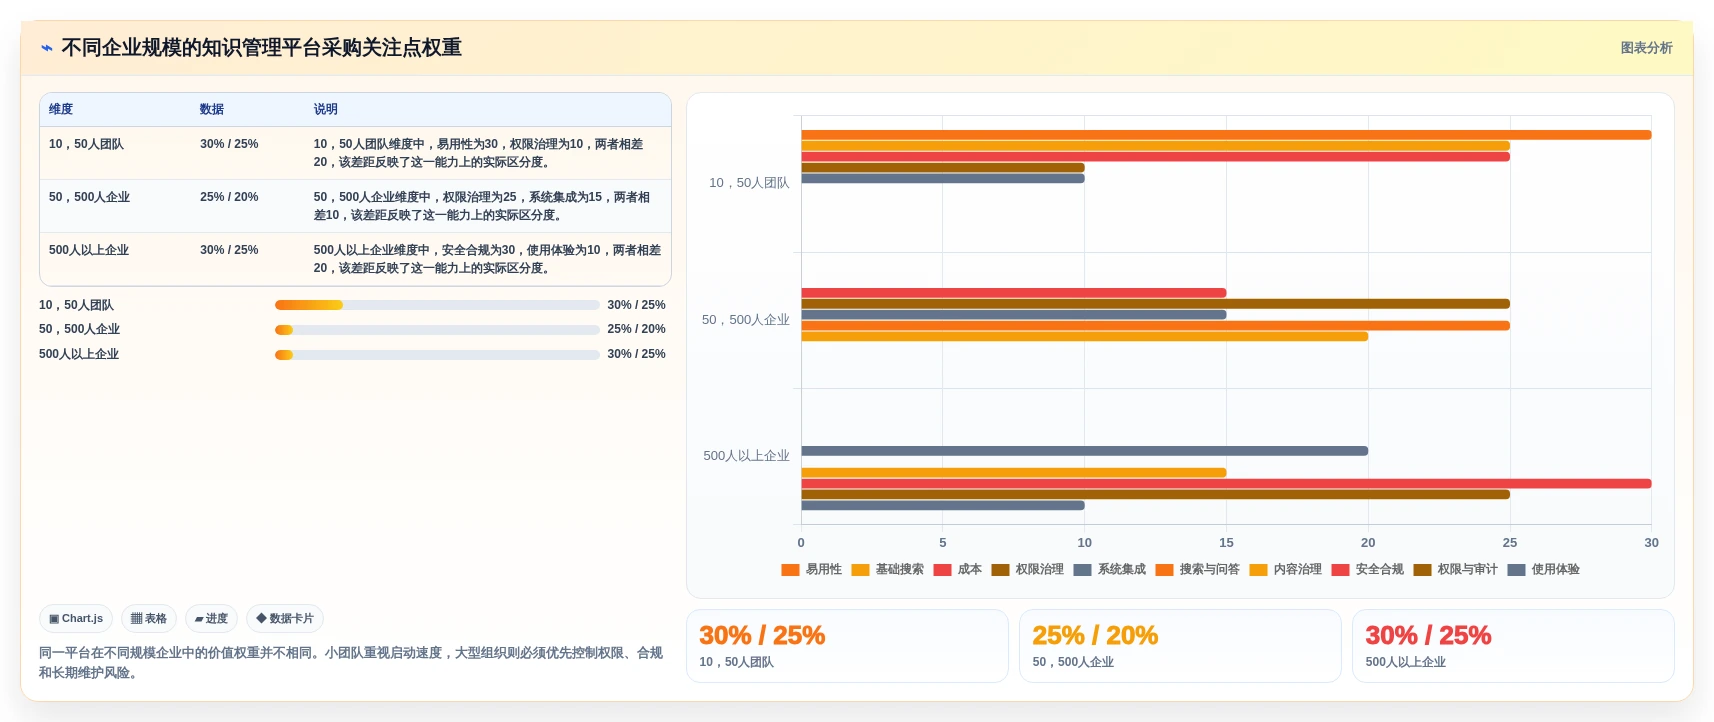Click the 500人以上企业 progress bar
Viewport: 1714px width, 722px height.
tap(437, 355)
